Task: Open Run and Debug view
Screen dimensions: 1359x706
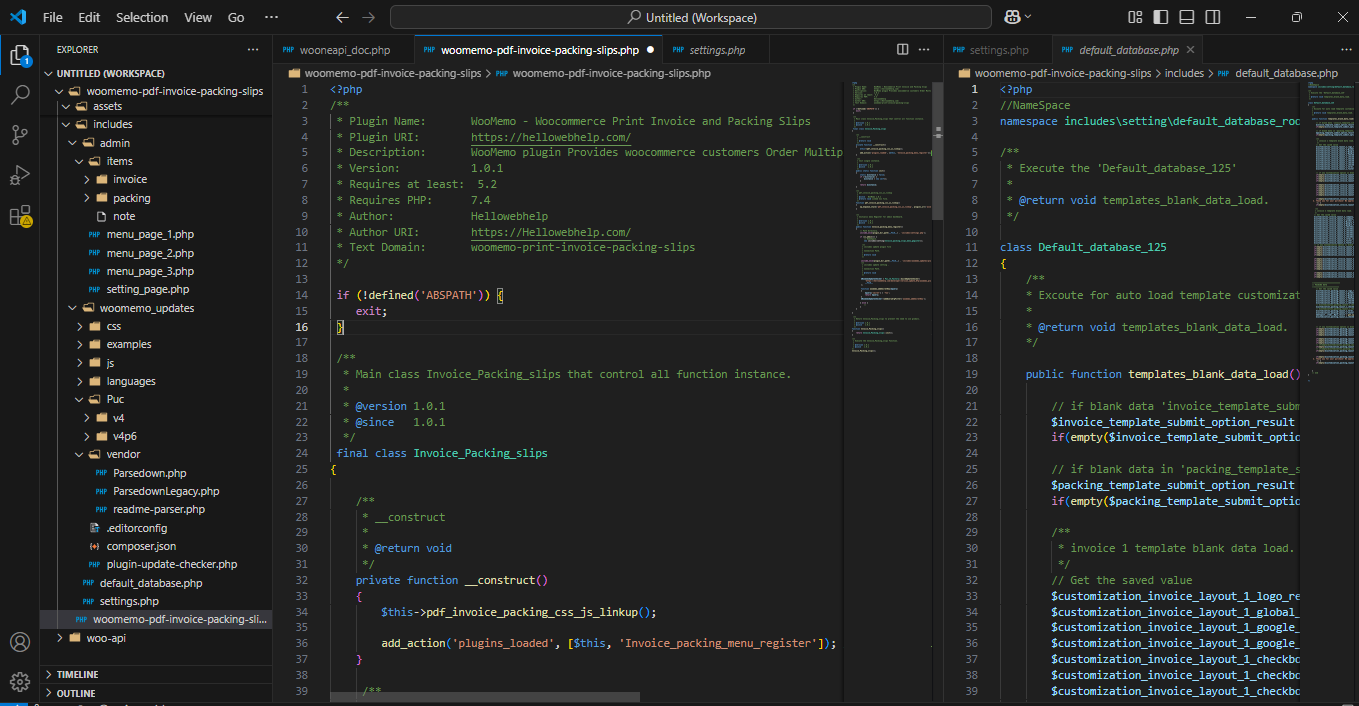Action: [x=20, y=175]
